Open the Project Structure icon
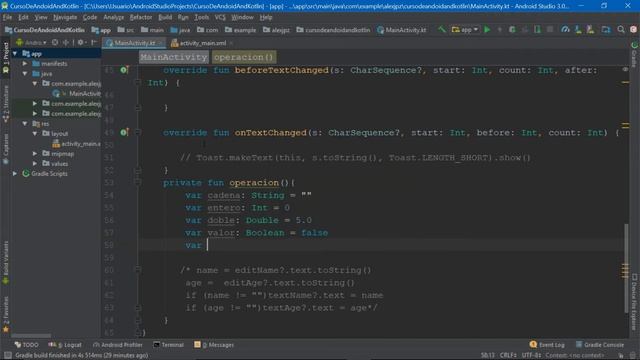This screenshot has width=640, height=360. (x=606, y=29)
